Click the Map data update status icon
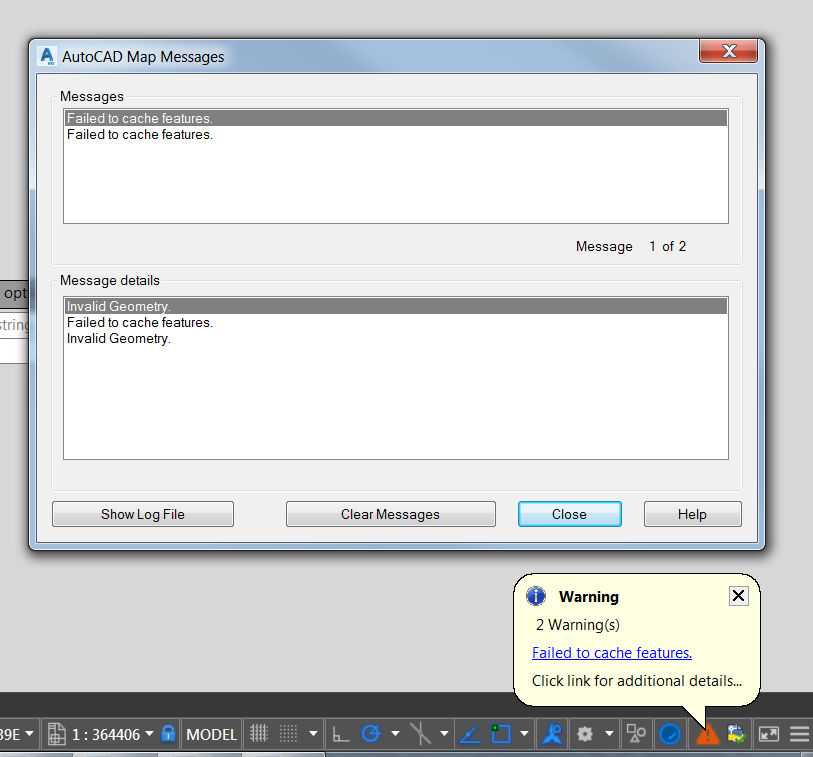 (737, 734)
